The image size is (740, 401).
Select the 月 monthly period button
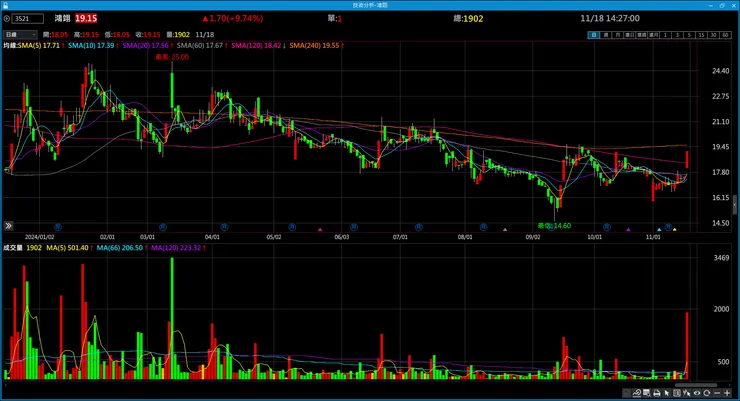point(618,35)
